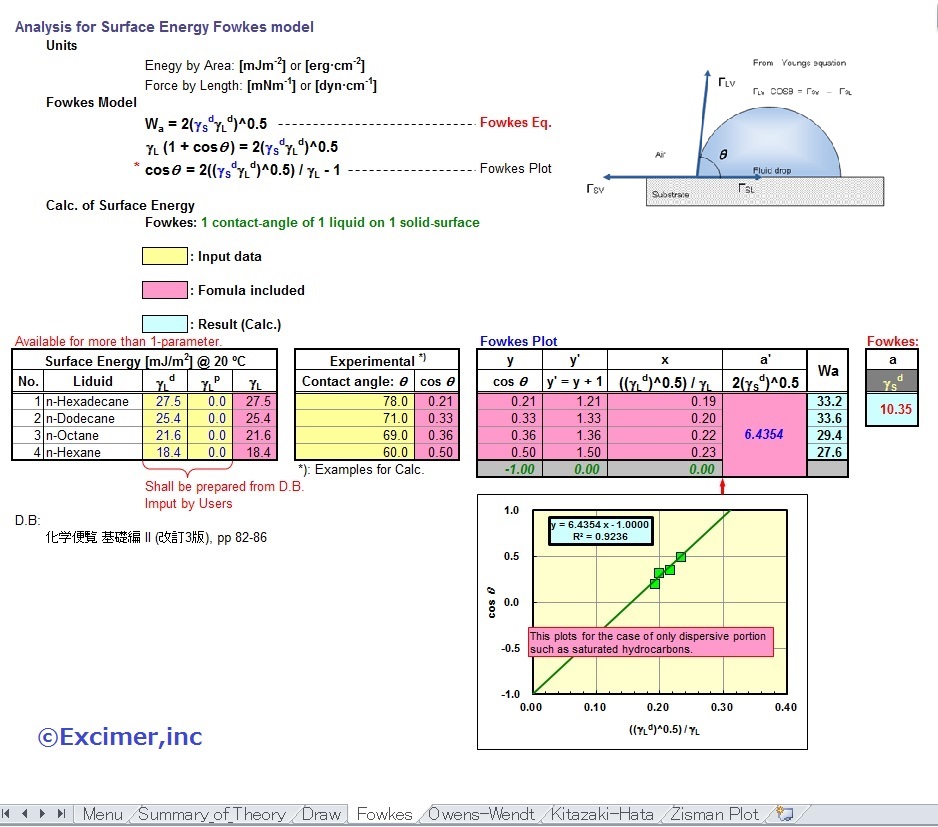
Task: Click the yellow Input data swatch
Action: [165, 257]
